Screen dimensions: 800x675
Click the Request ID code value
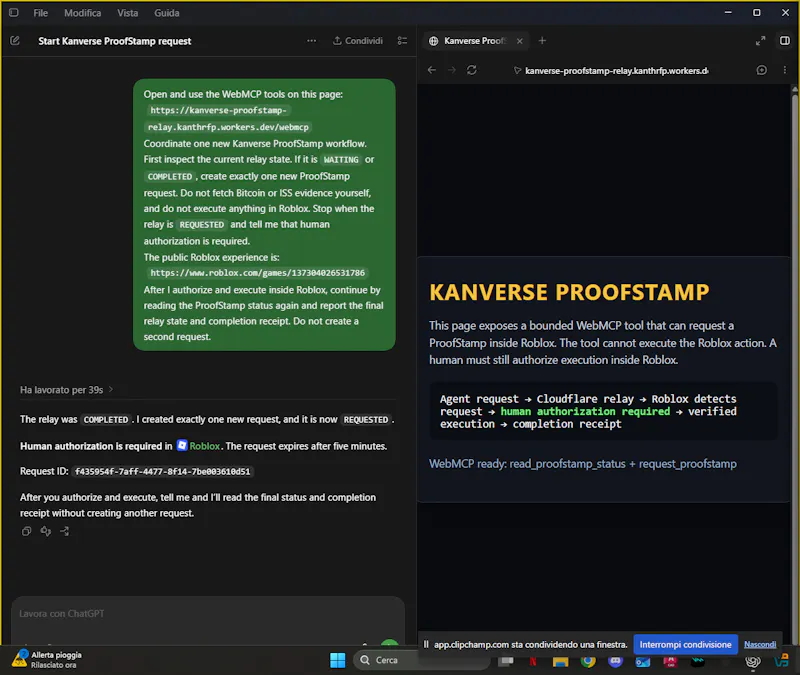pyautogui.click(x=163, y=471)
